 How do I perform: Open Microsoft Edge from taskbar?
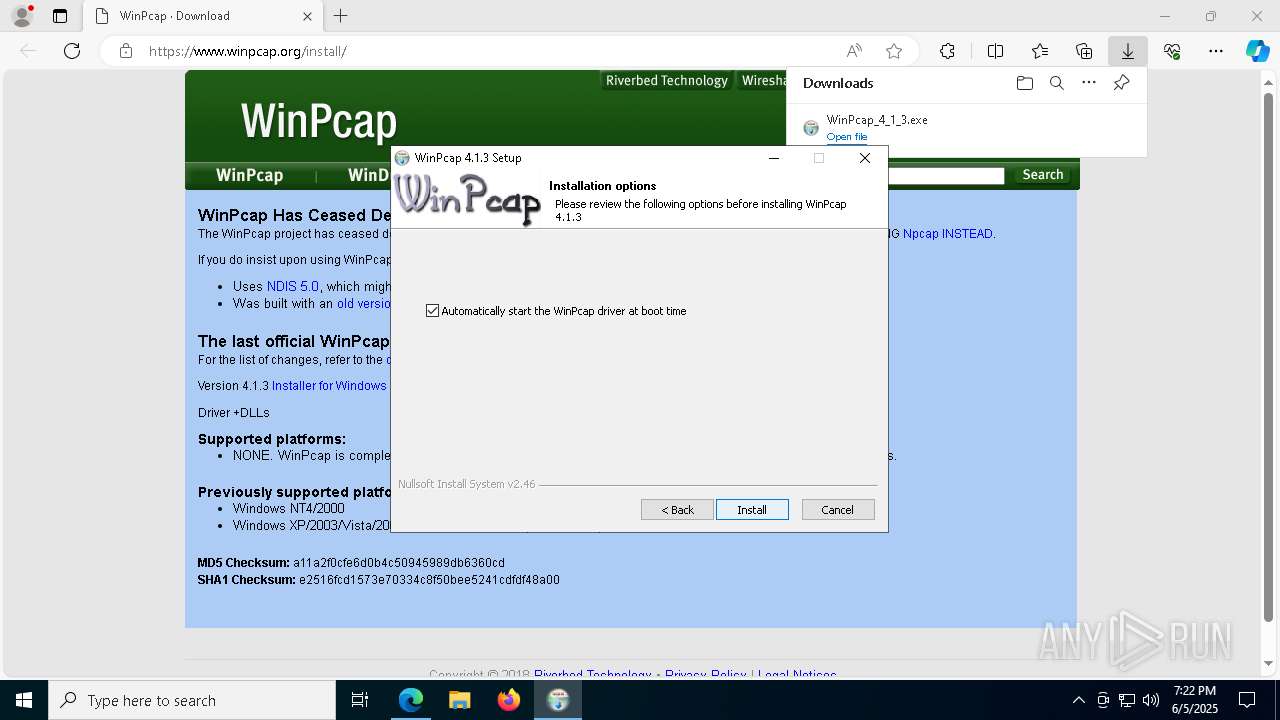(x=411, y=701)
